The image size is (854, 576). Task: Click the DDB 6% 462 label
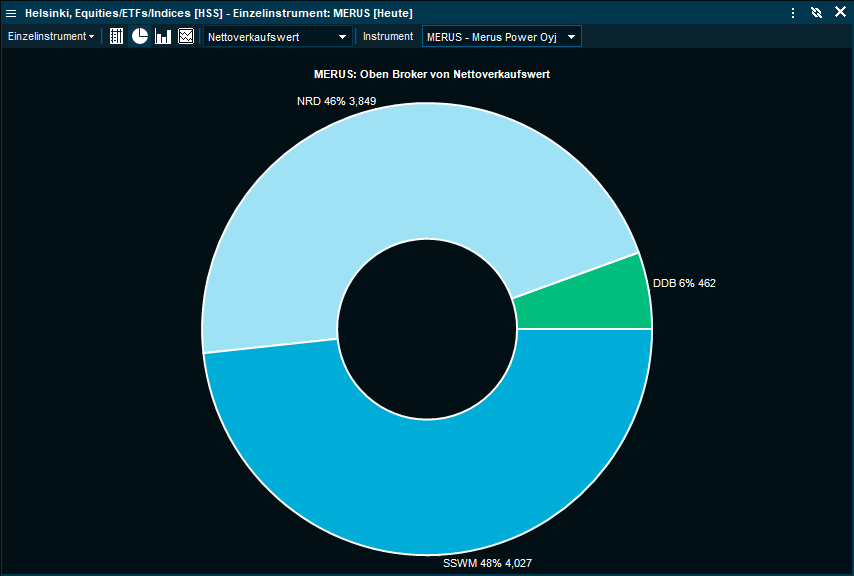[x=684, y=283]
